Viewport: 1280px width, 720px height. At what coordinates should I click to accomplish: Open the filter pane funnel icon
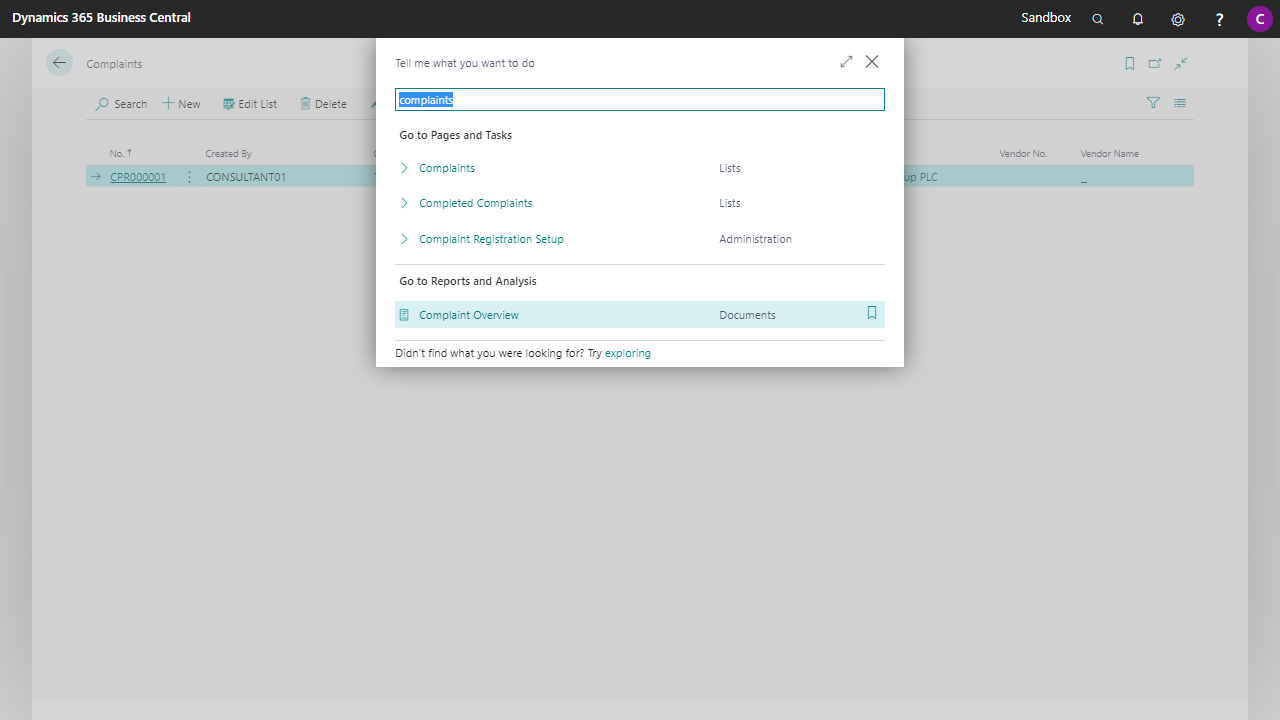coord(1152,102)
